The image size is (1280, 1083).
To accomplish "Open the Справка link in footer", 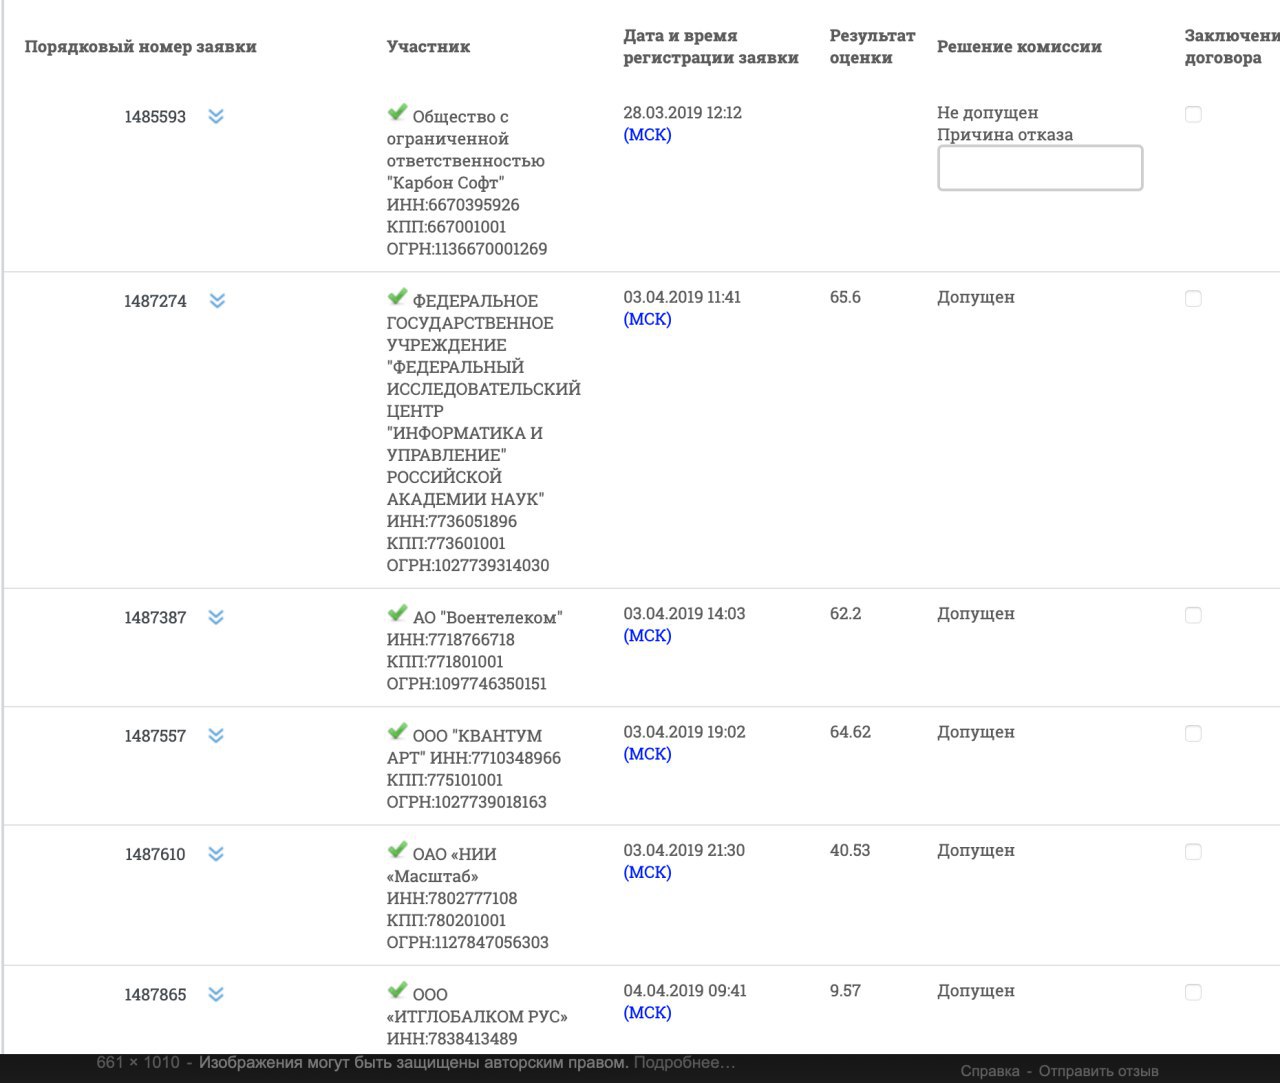I will 990,1071.
